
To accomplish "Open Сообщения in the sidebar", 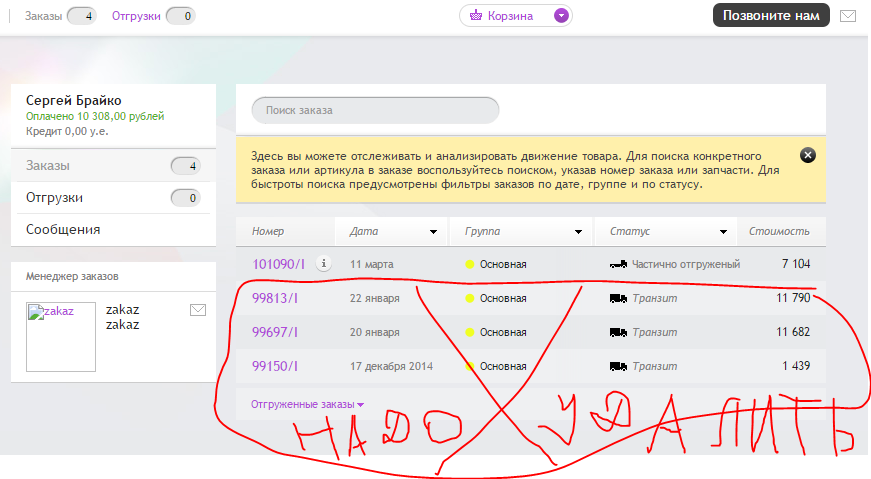I will (x=63, y=229).
